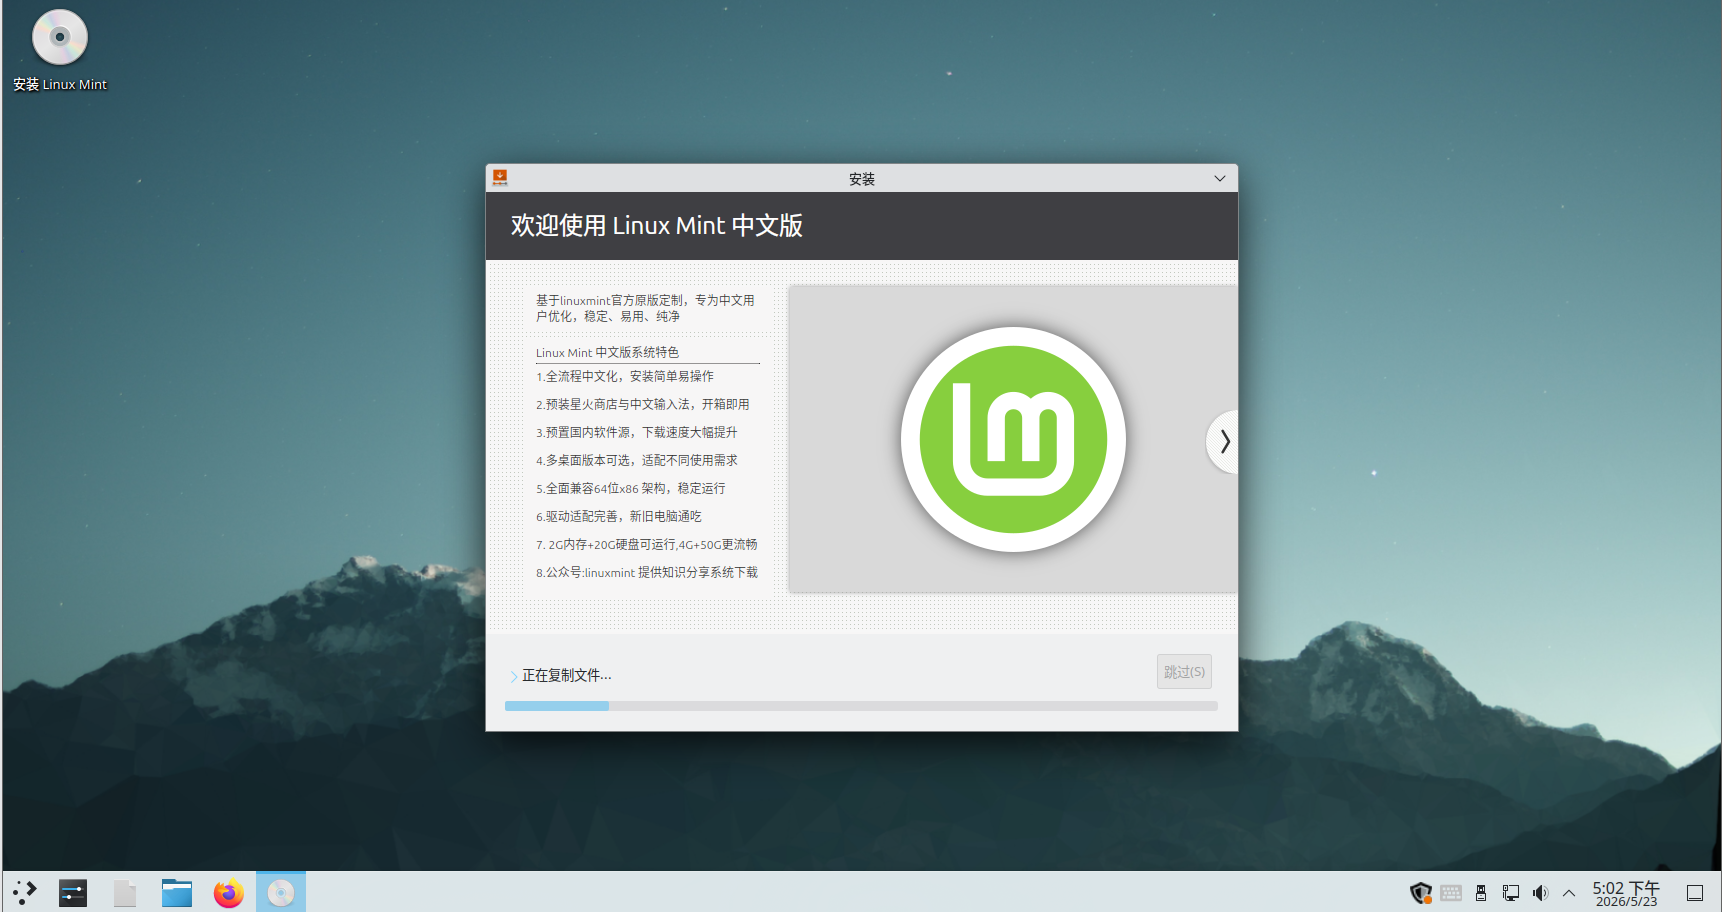The height and width of the screenshot is (912, 1722).
Task: Click the 安装 window title text
Action: point(862,179)
